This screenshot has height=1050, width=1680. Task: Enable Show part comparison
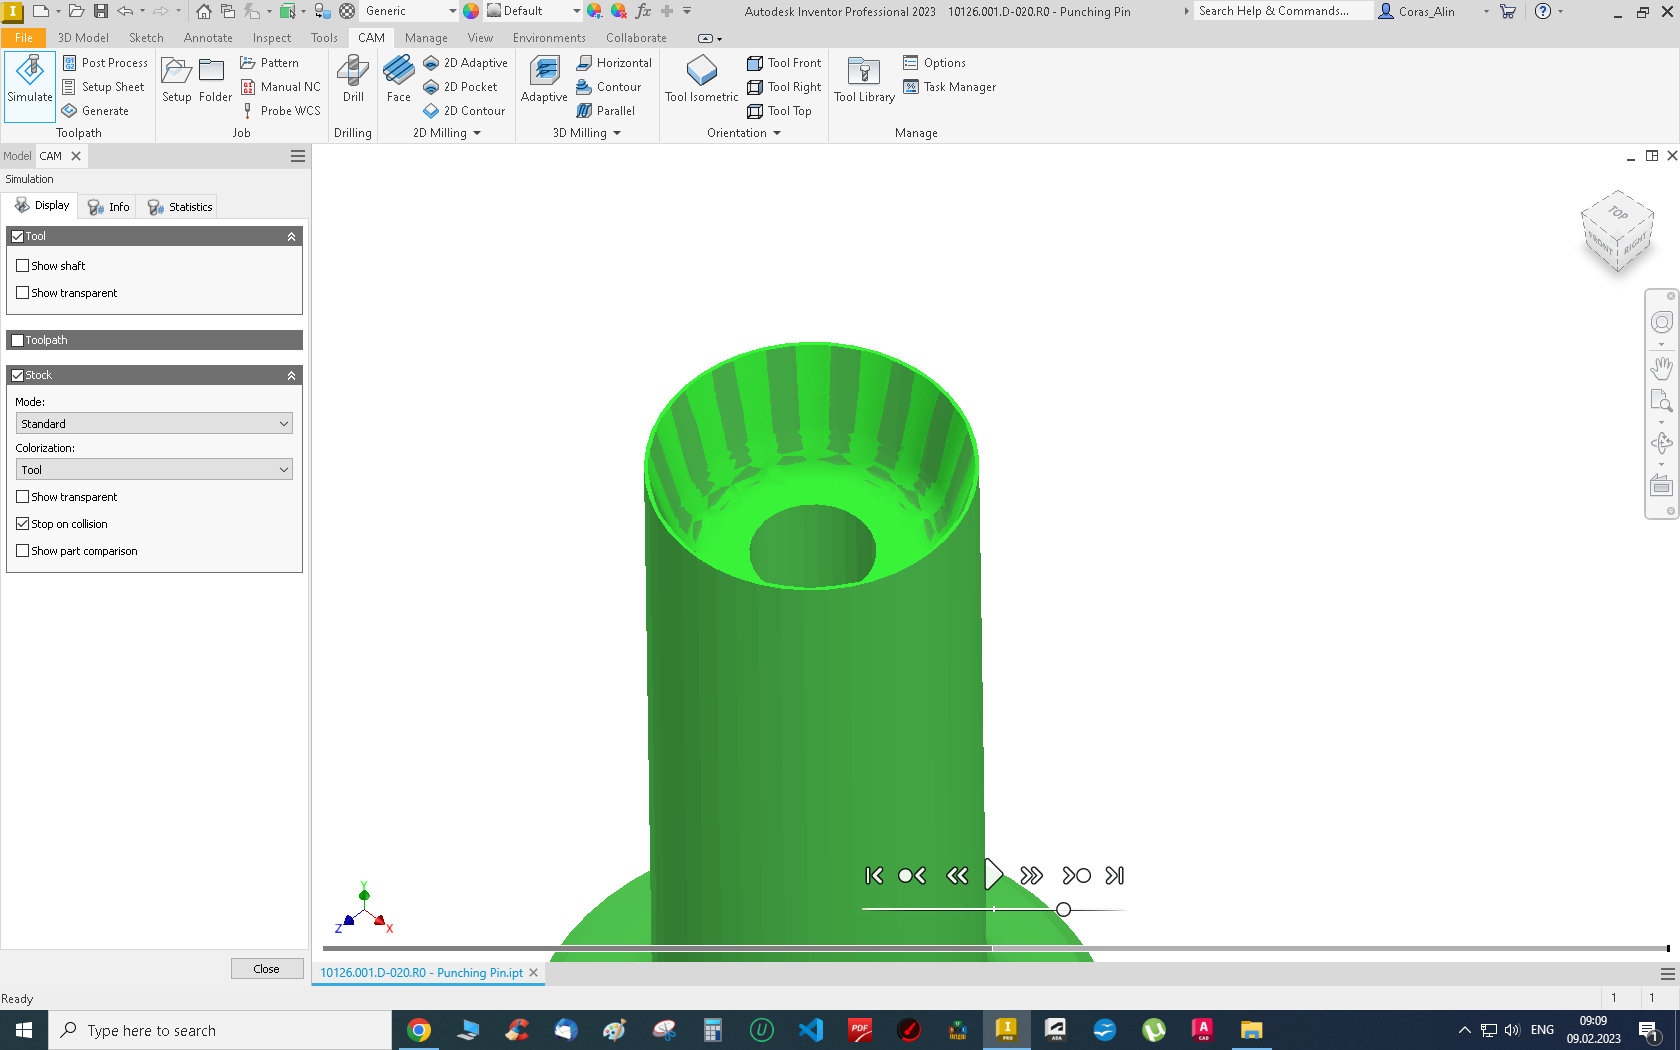23,550
